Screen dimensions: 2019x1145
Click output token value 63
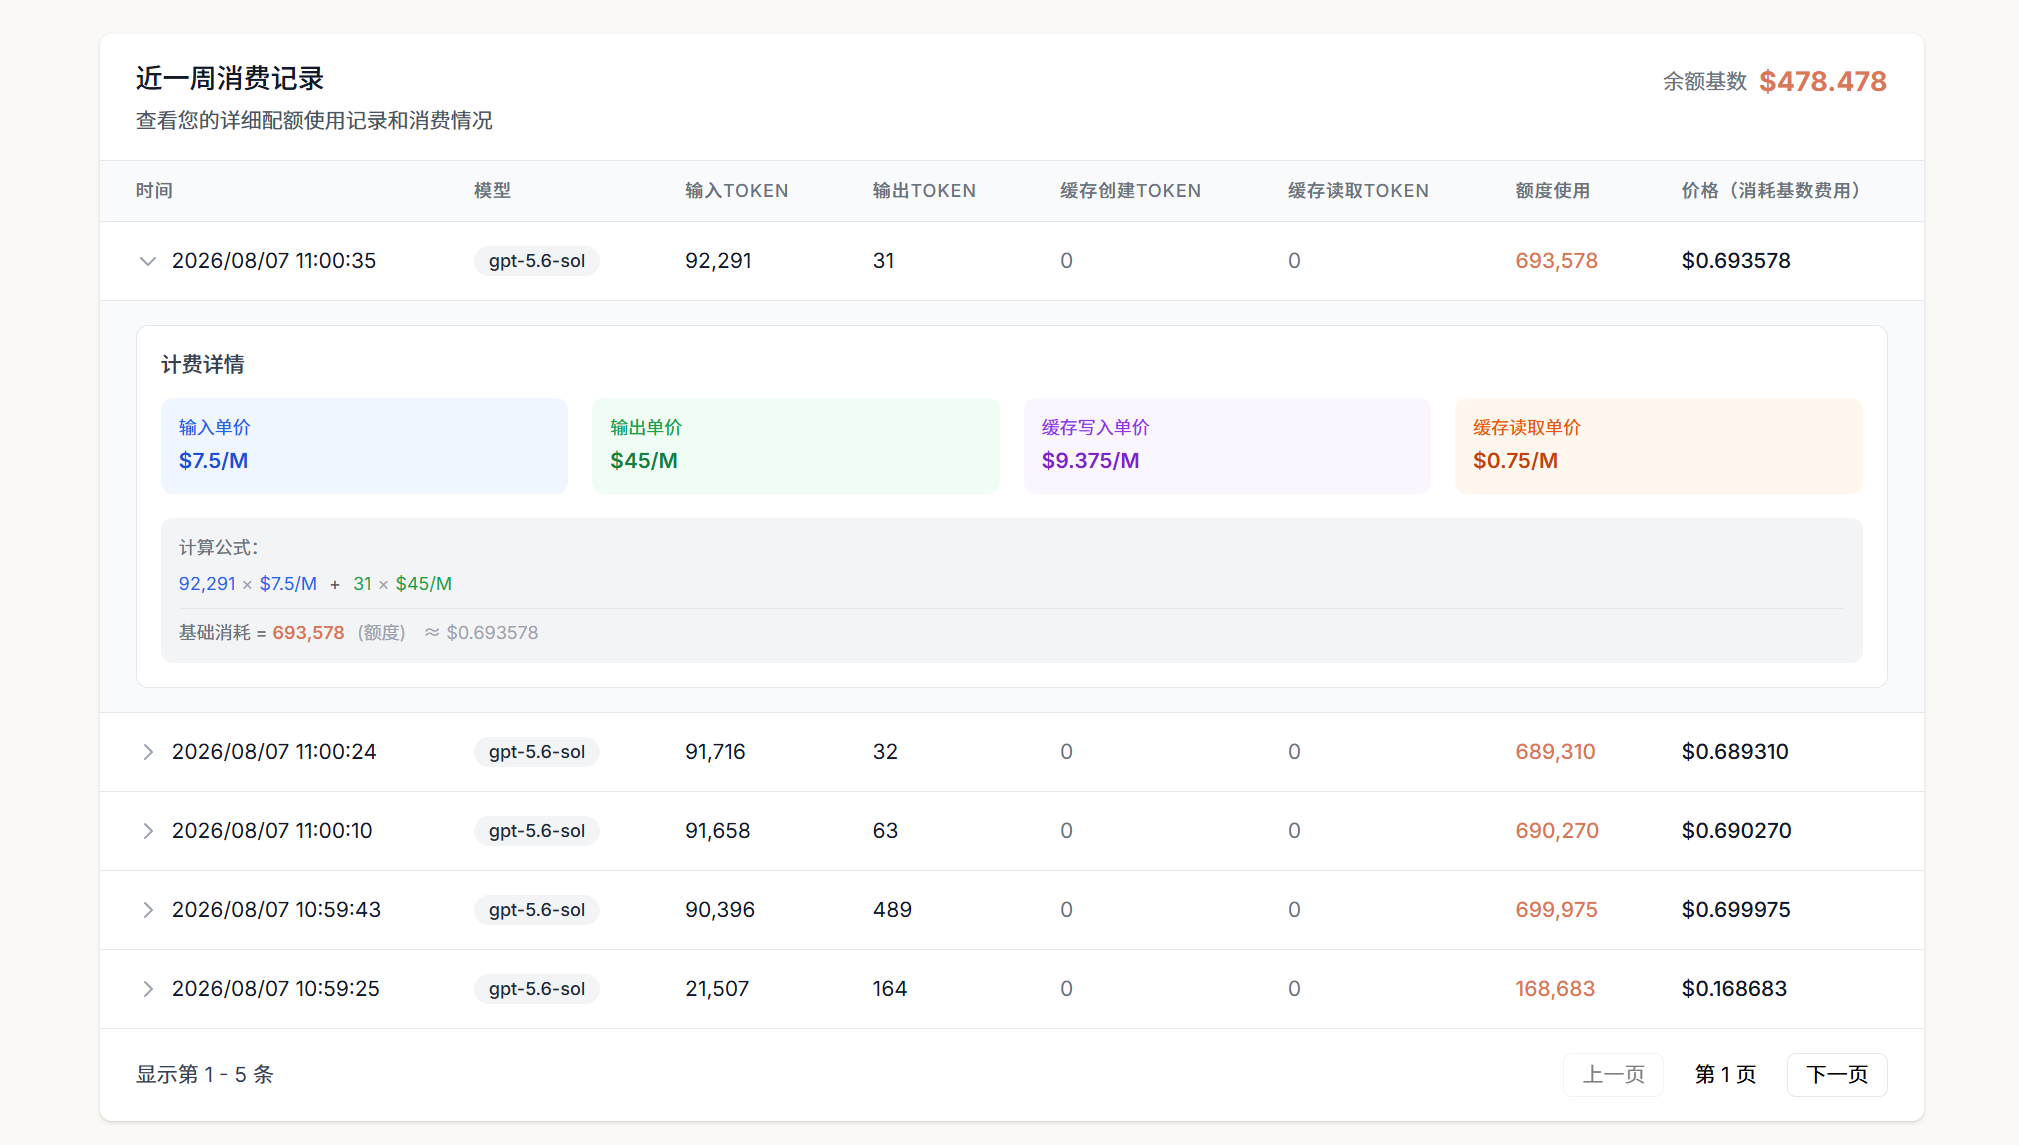coord(885,831)
